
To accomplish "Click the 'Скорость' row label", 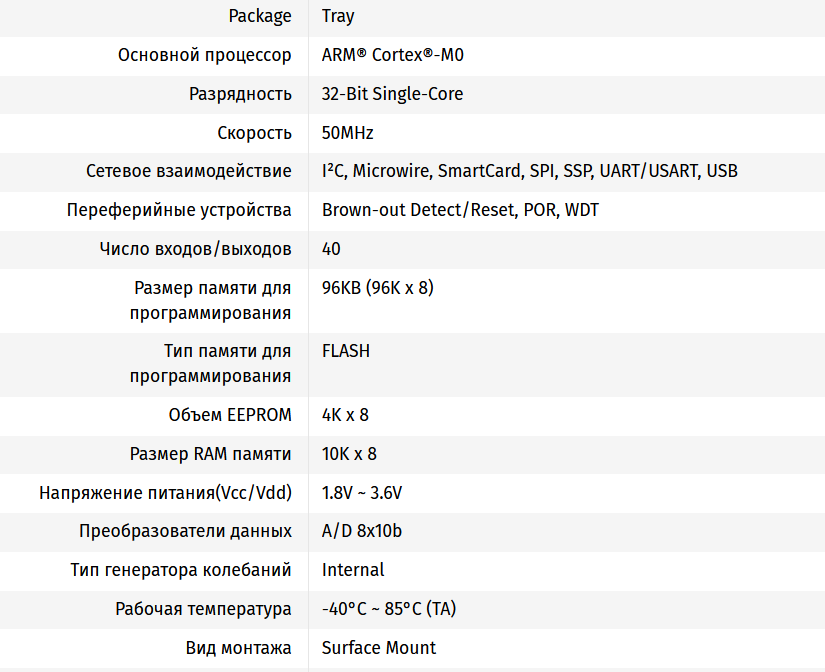I will (254, 133).
